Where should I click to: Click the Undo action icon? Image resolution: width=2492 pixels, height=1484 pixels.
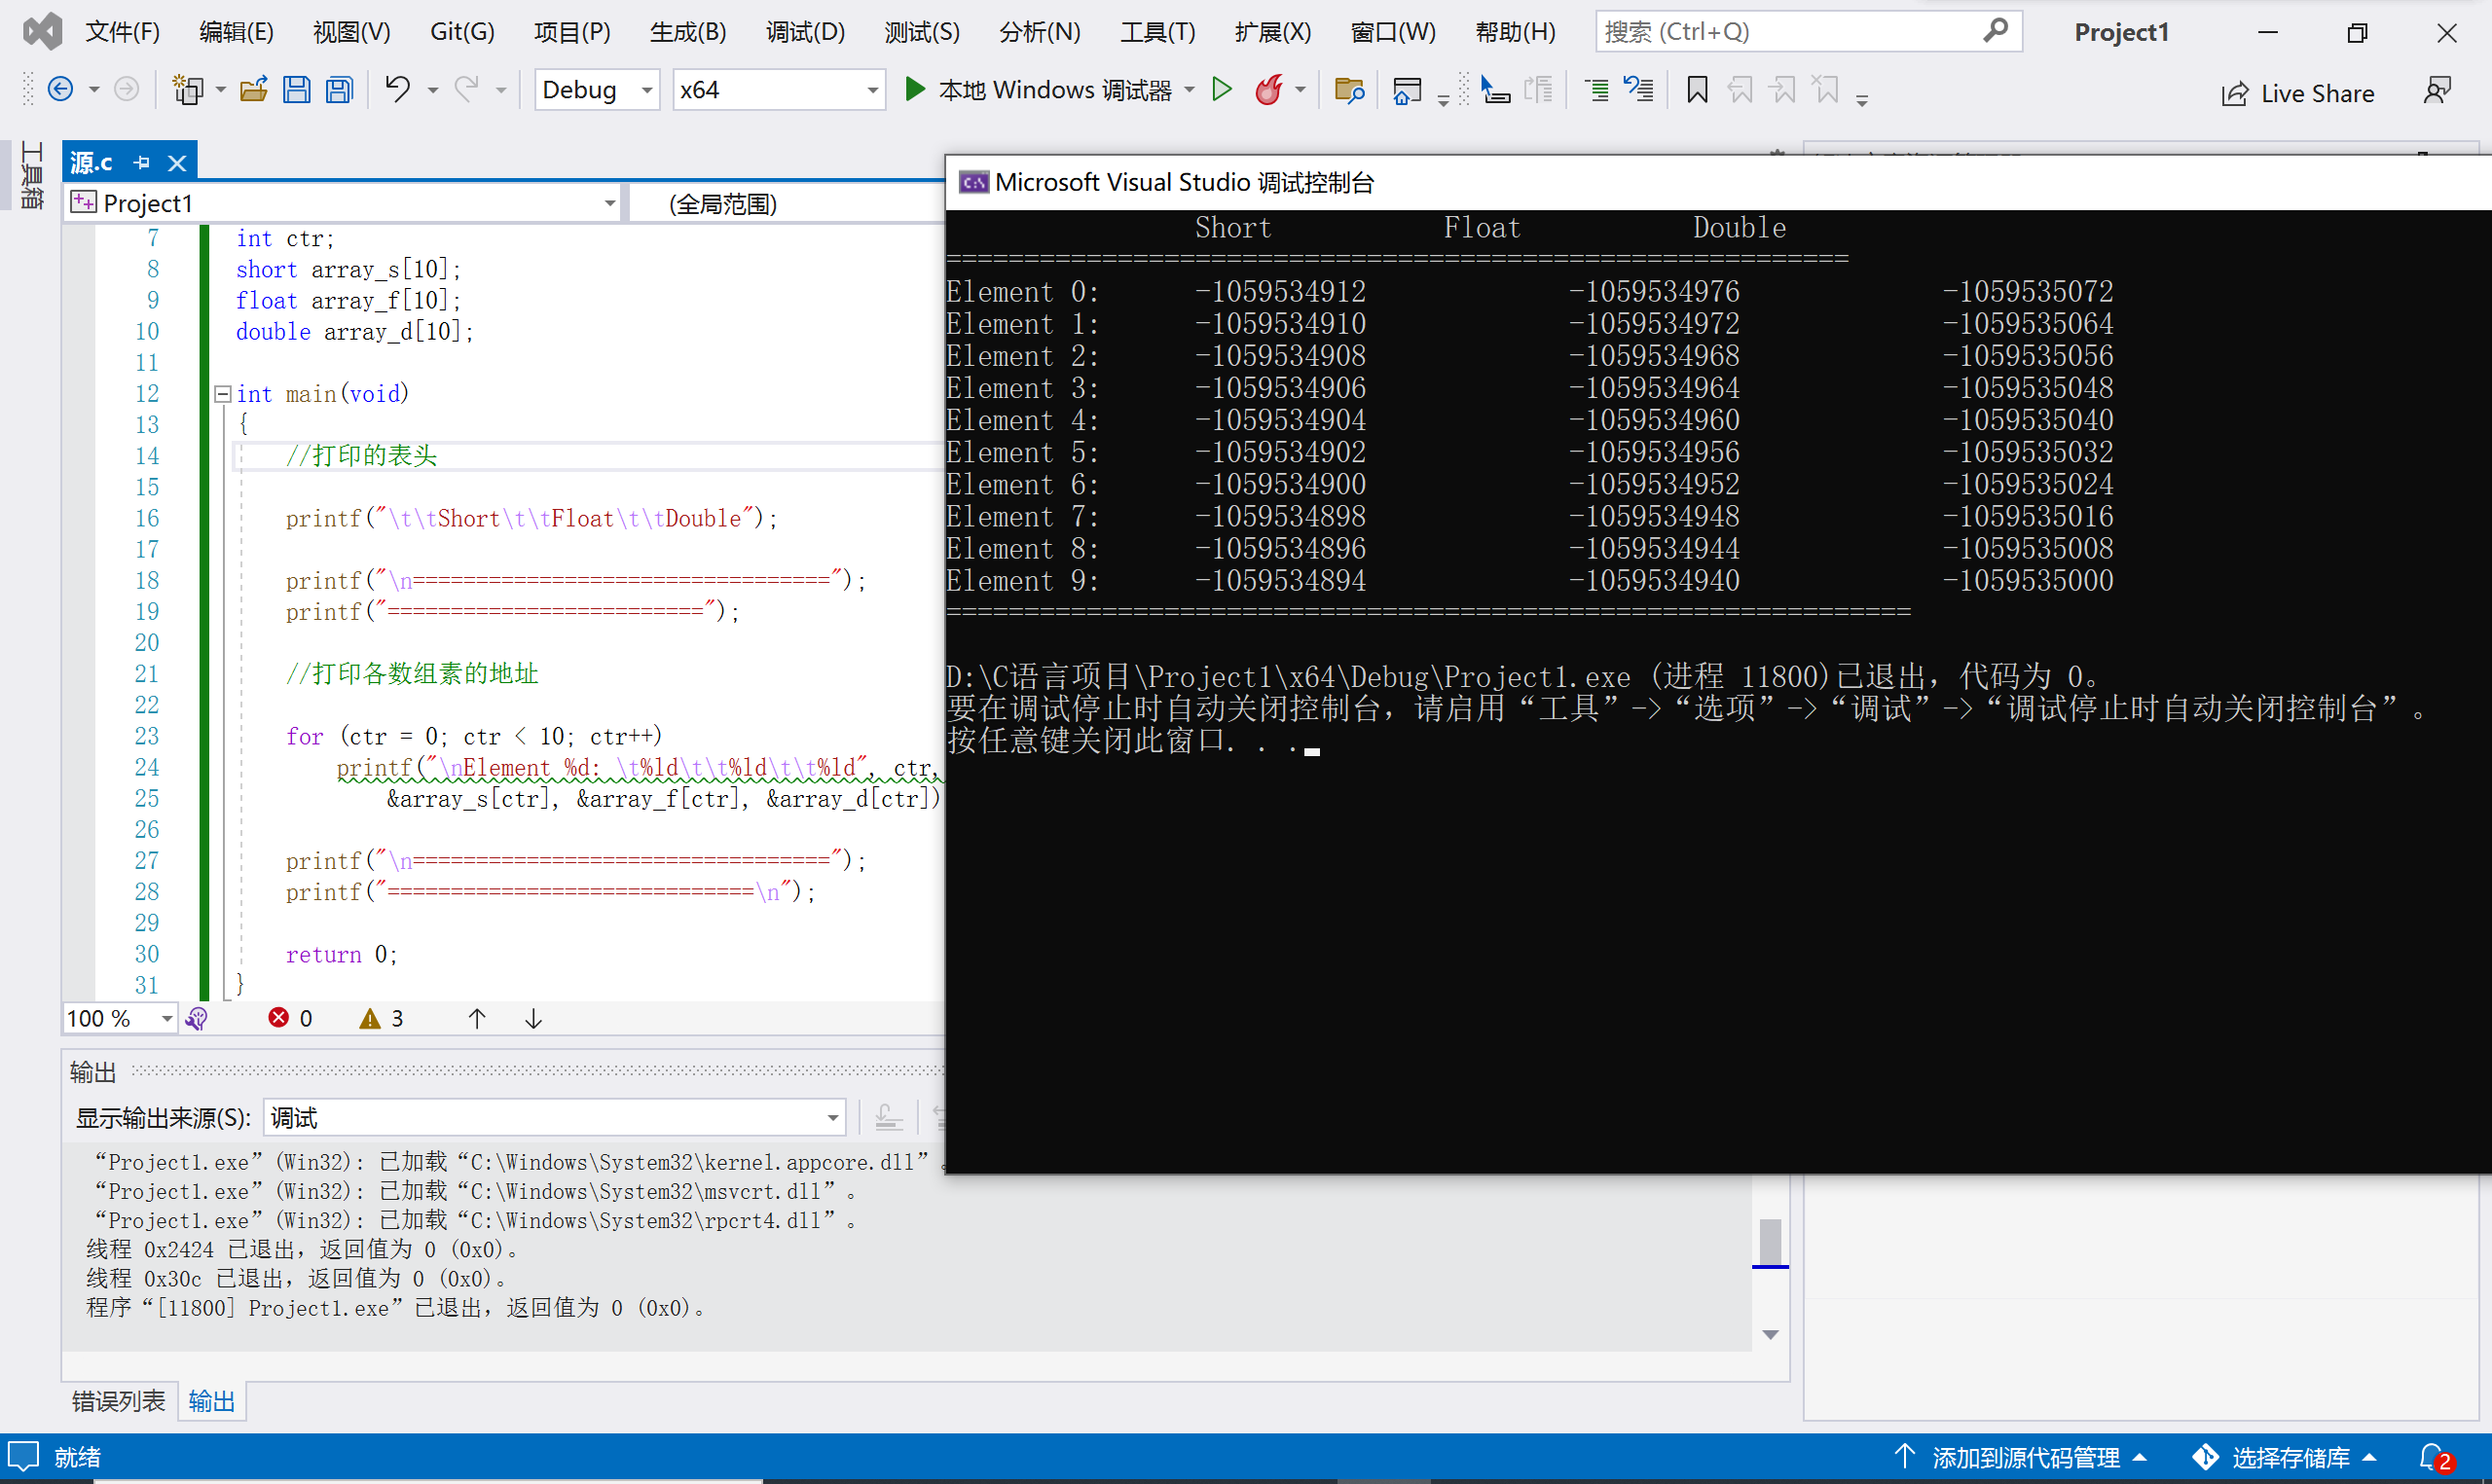pyautogui.click(x=398, y=90)
